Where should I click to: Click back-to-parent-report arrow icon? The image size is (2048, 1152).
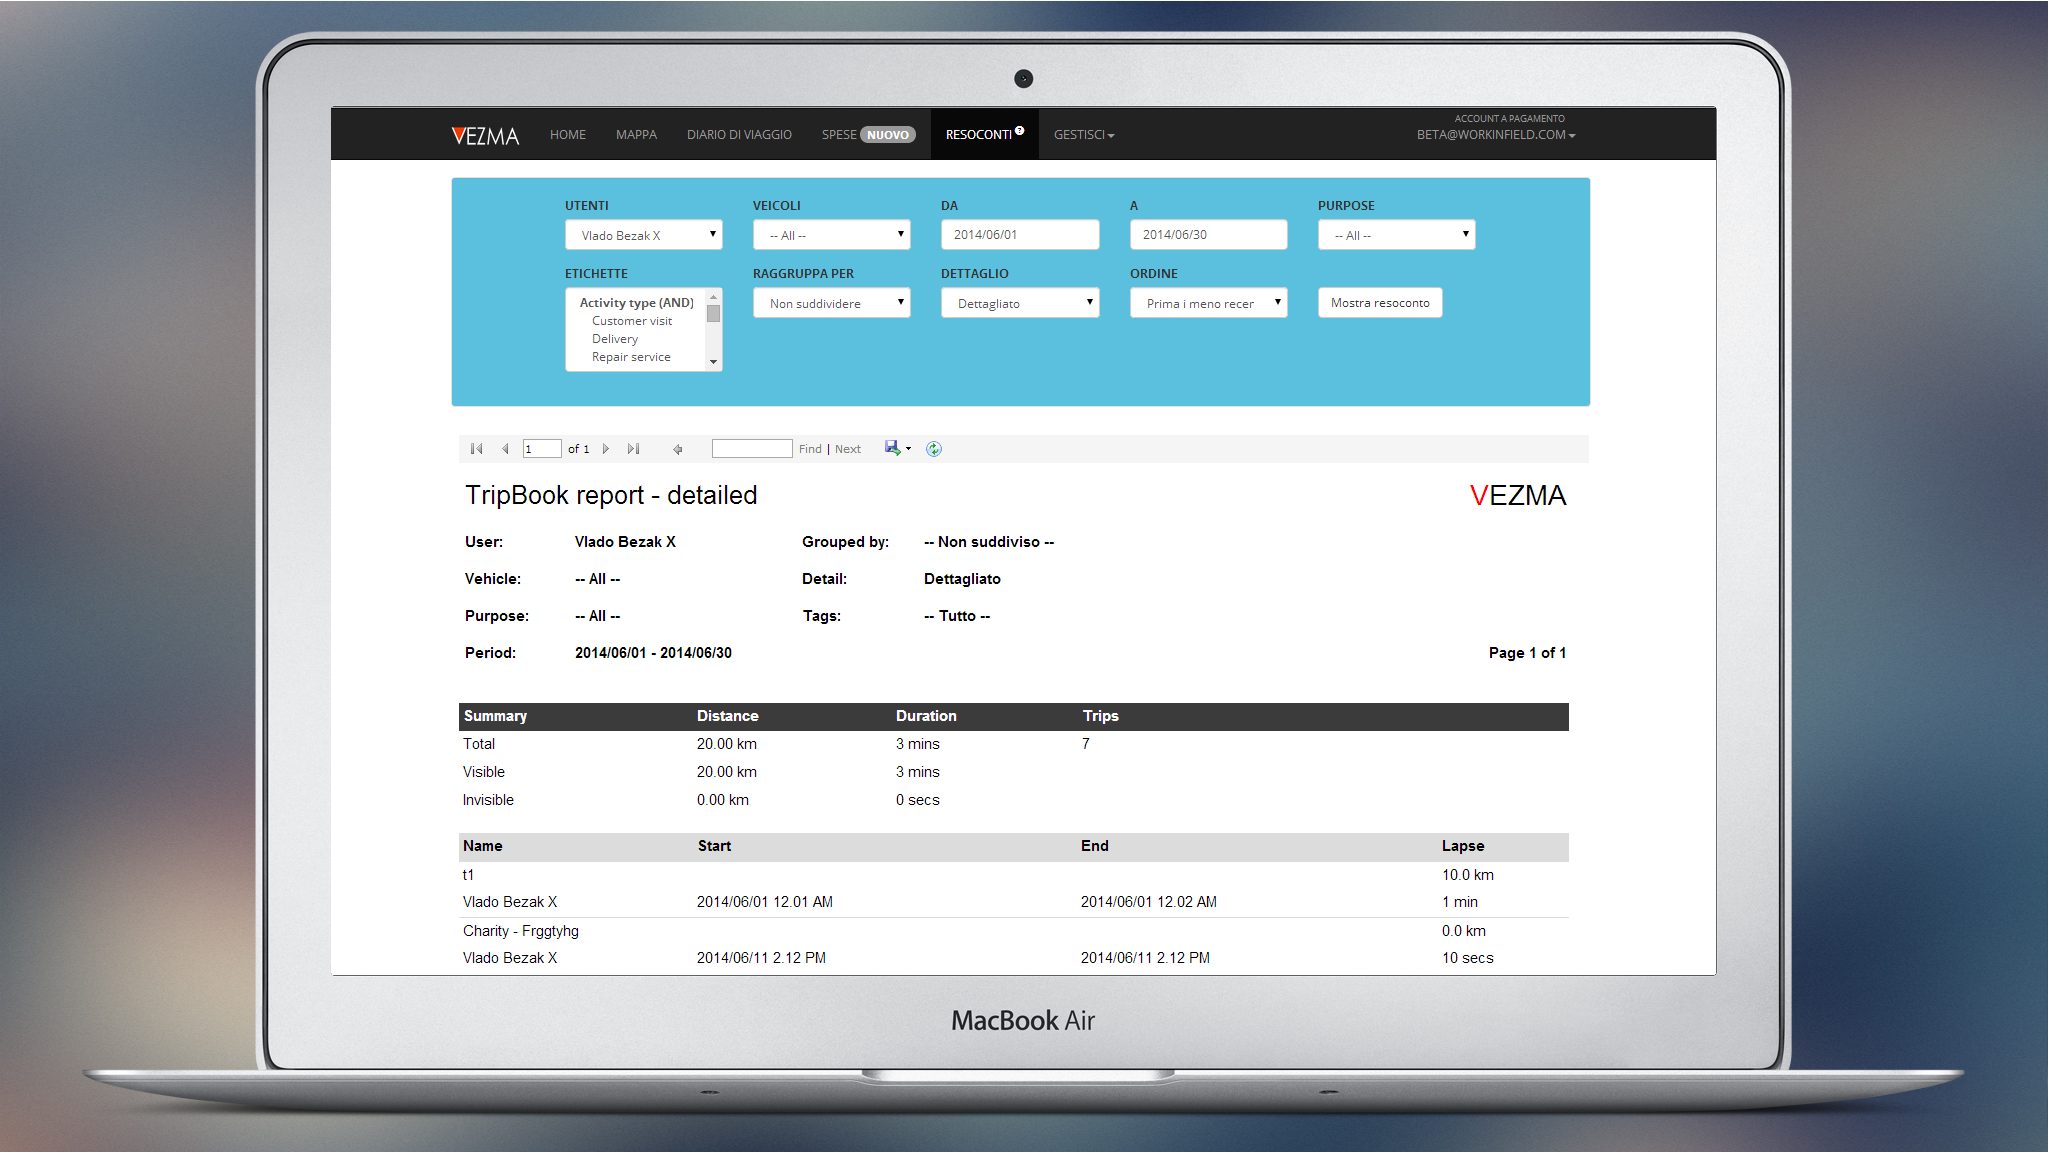tap(678, 449)
